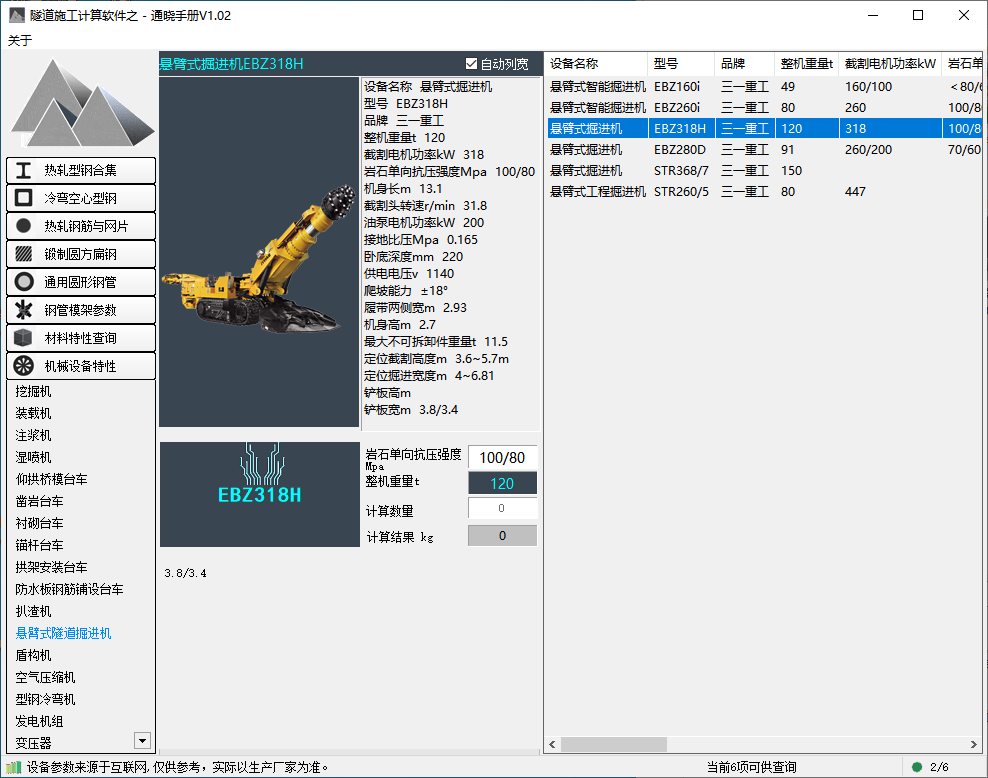Viewport: 988px width, 778px height.
Task: Click the cube icon for 材料特性查询
Action: 23,338
